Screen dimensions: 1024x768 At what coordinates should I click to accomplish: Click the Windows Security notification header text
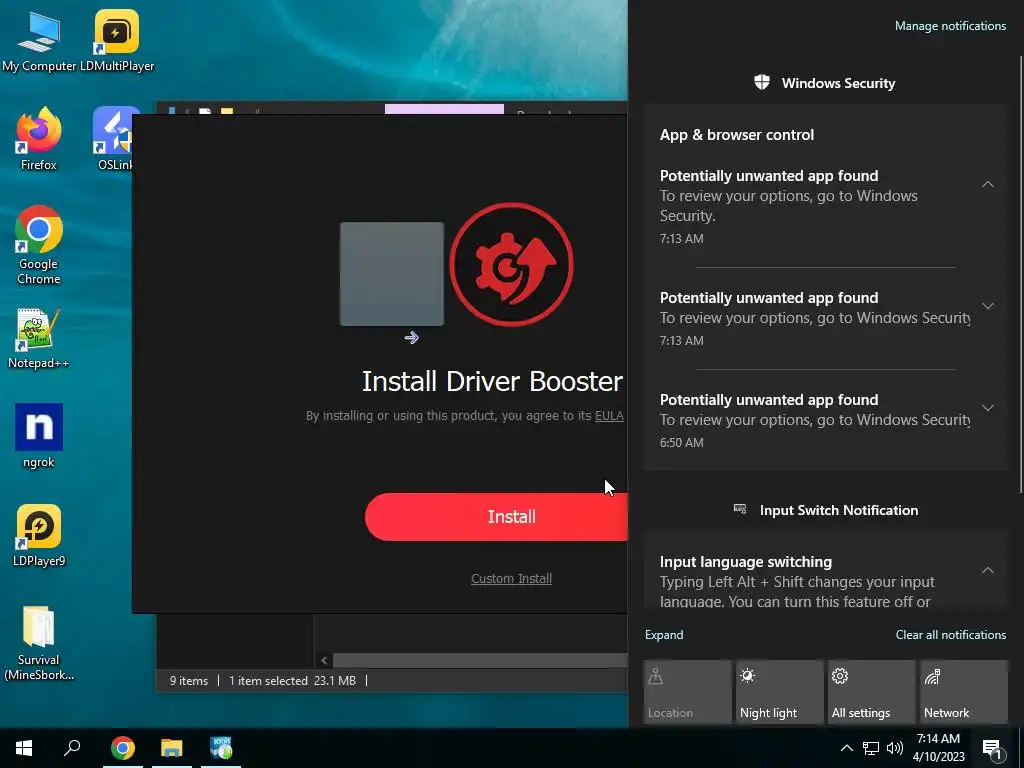click(x=838, y=83)
